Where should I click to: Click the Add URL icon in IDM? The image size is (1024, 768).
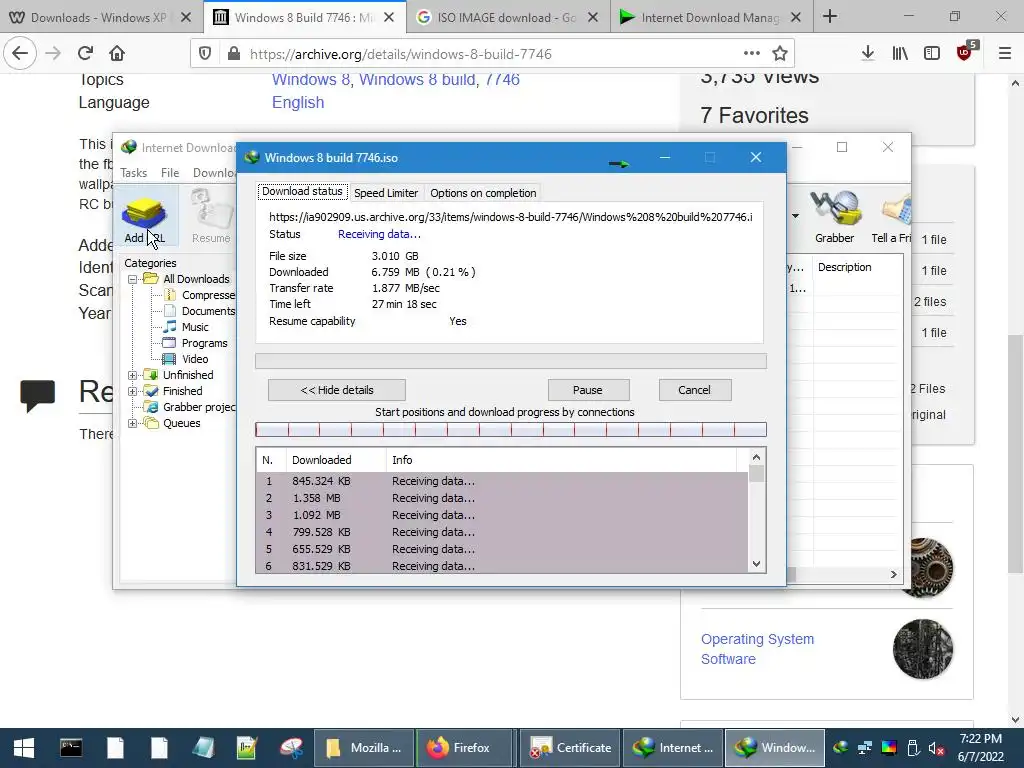click(144, 214)
